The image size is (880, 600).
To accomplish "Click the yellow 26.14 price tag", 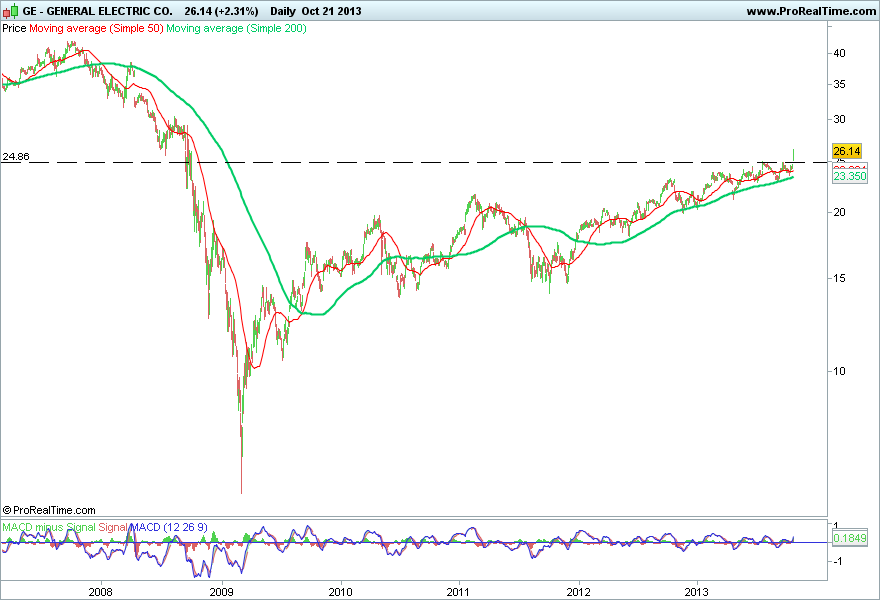I will (847, 151).
